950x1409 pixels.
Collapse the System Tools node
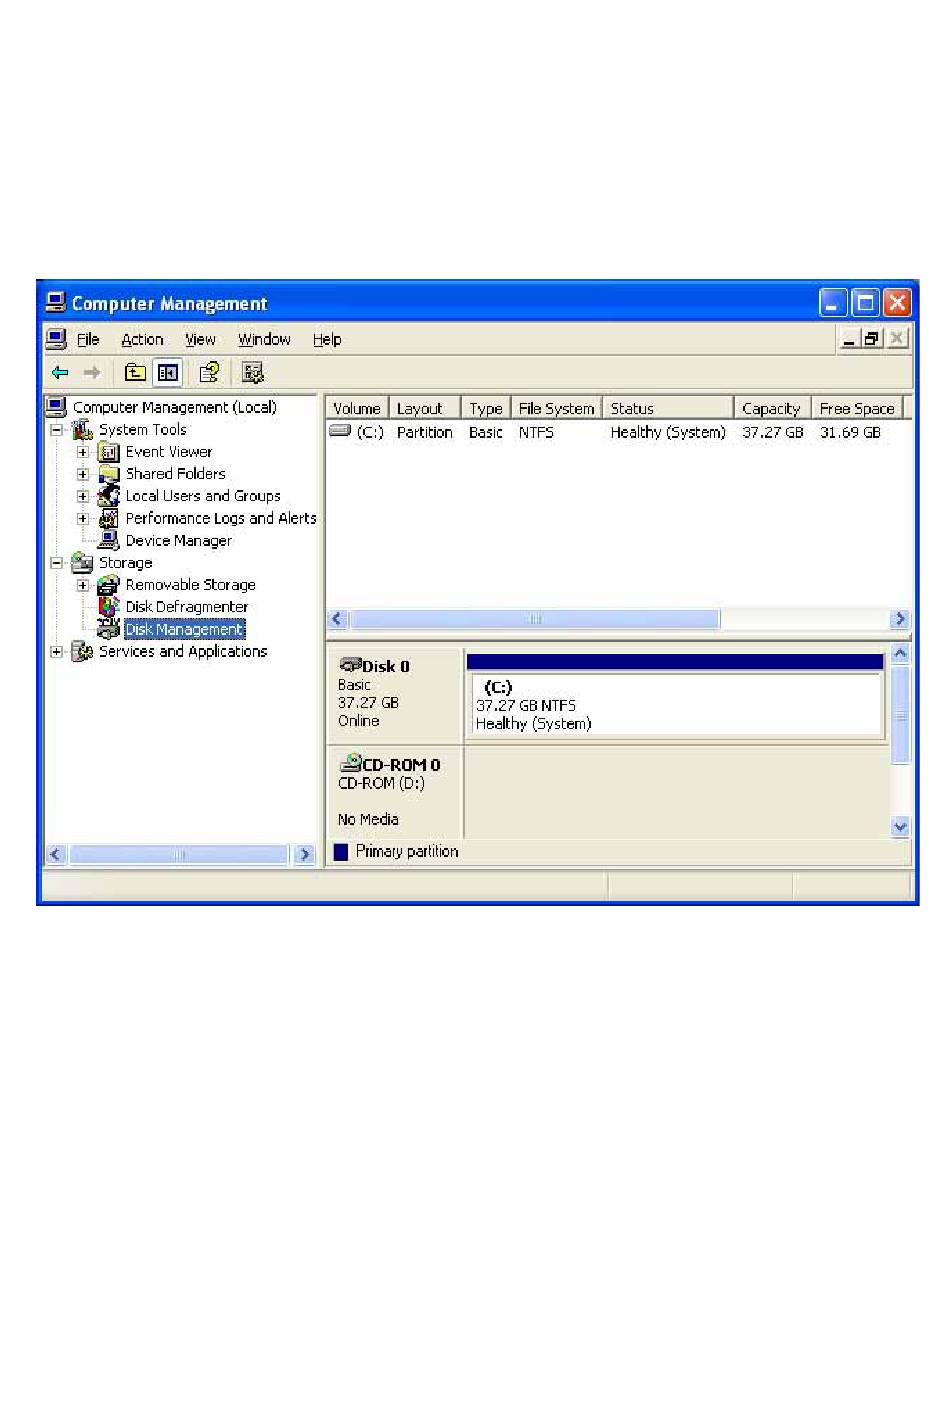[57, 430]
